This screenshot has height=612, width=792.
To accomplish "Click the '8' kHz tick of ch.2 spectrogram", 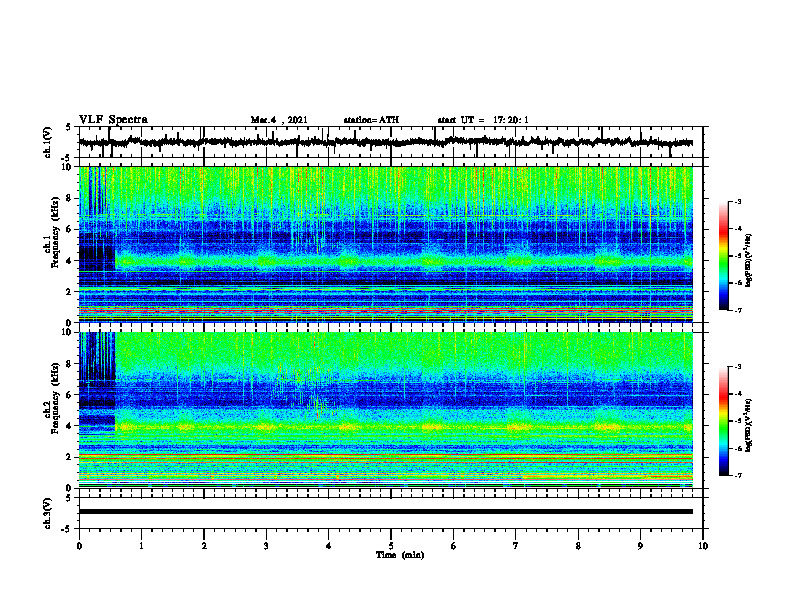I will tap(69, 364).
